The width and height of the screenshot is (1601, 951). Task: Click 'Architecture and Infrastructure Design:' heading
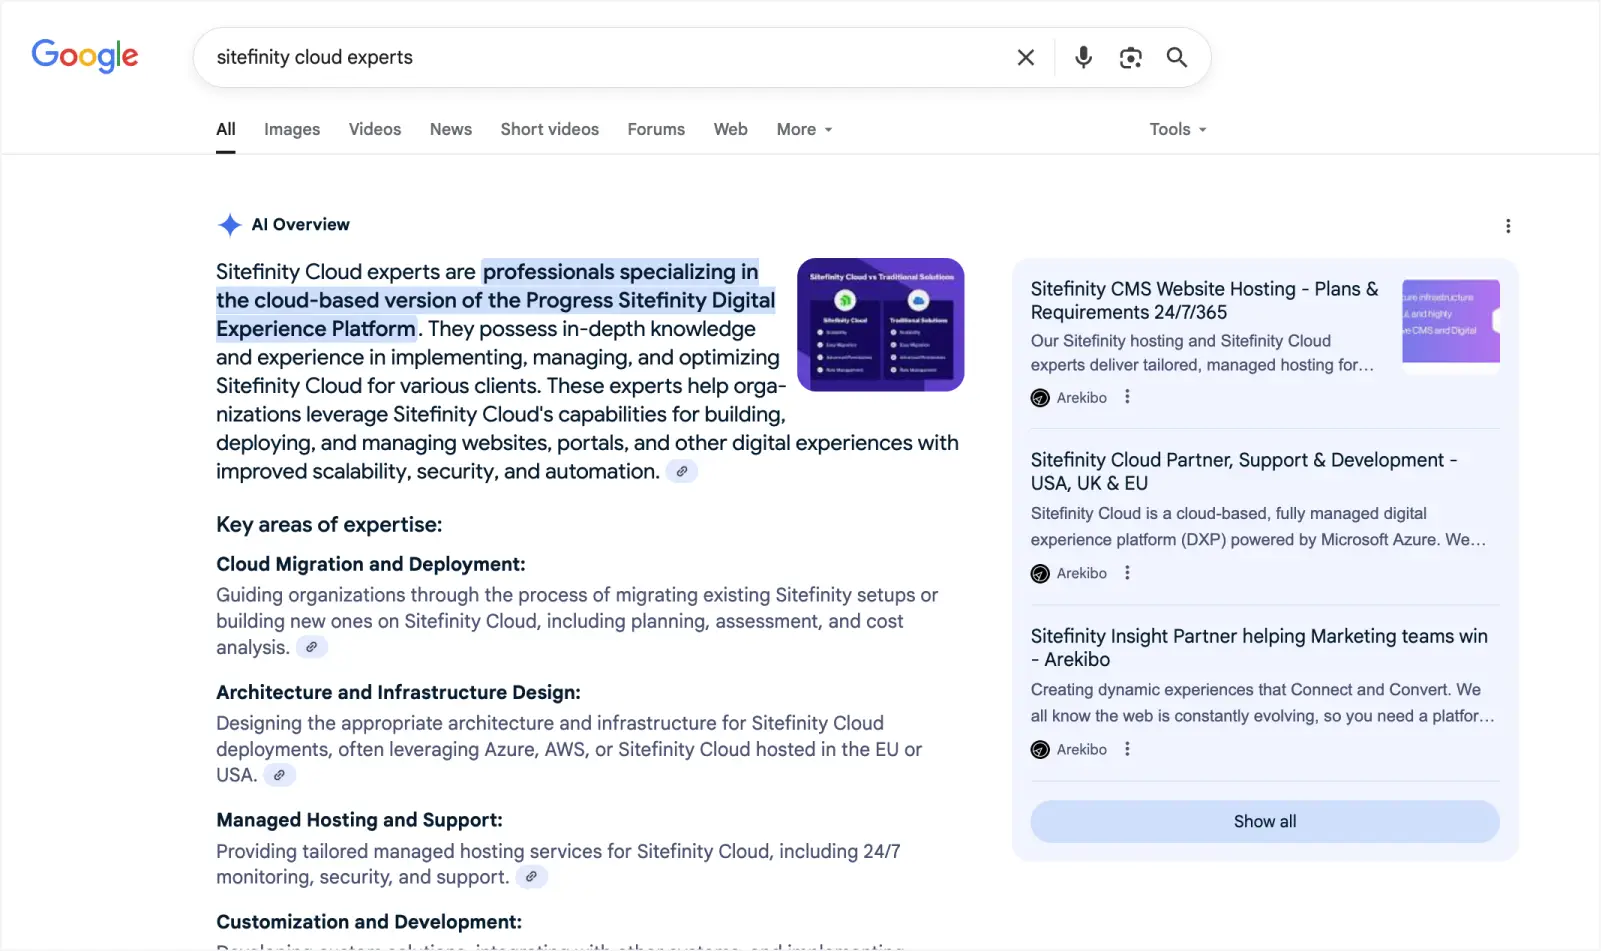pos(398,692)
